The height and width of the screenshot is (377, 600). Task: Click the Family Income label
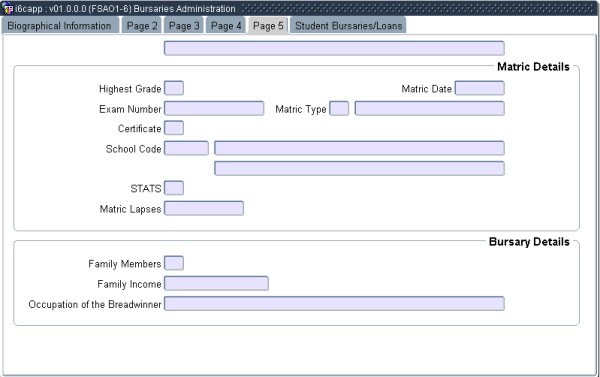point(129,284)
